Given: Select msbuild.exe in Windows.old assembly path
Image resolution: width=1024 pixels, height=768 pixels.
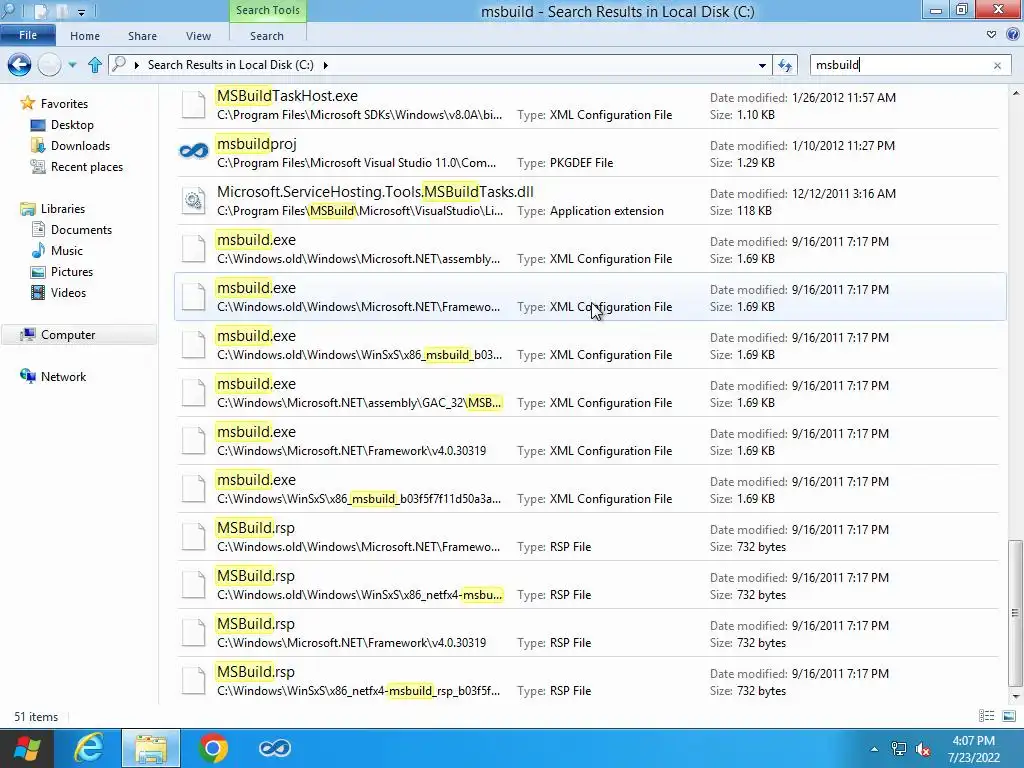Looking at the screenshot, I should (x=588, y=249).
